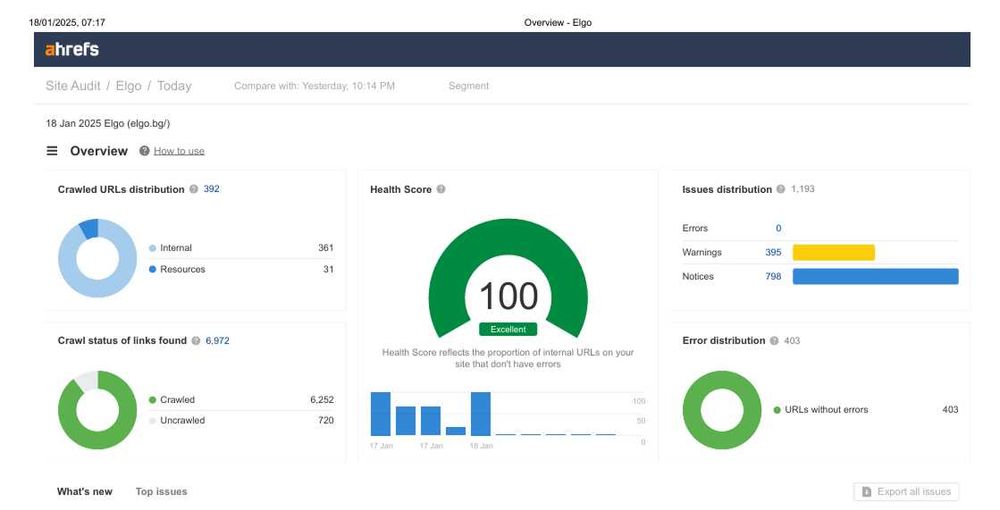Switch to the Top issues tab
Image resolution: width=1000 pixels, height=510 pixels.
(161, 492)
